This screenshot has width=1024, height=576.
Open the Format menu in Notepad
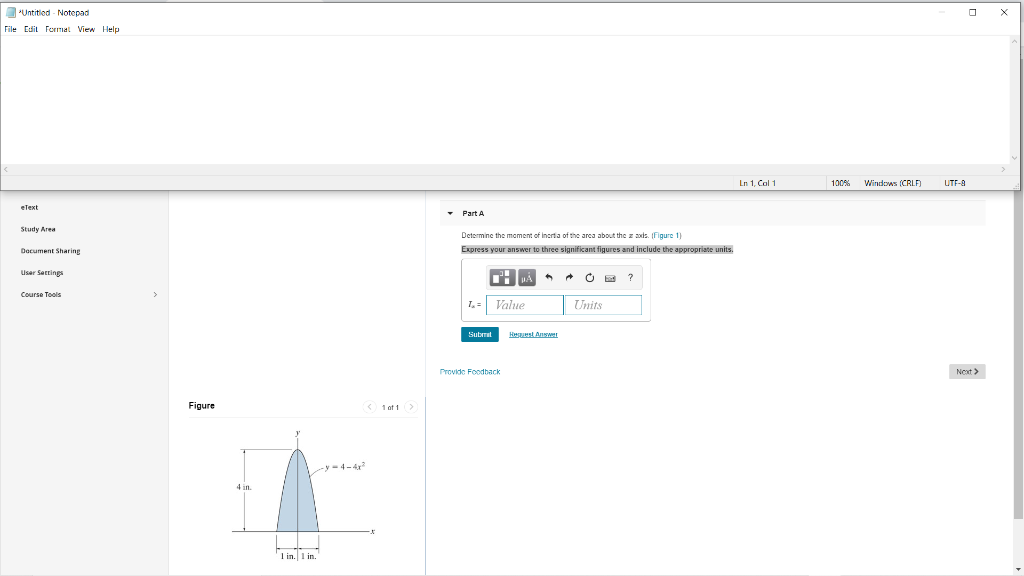pos(57,29)
